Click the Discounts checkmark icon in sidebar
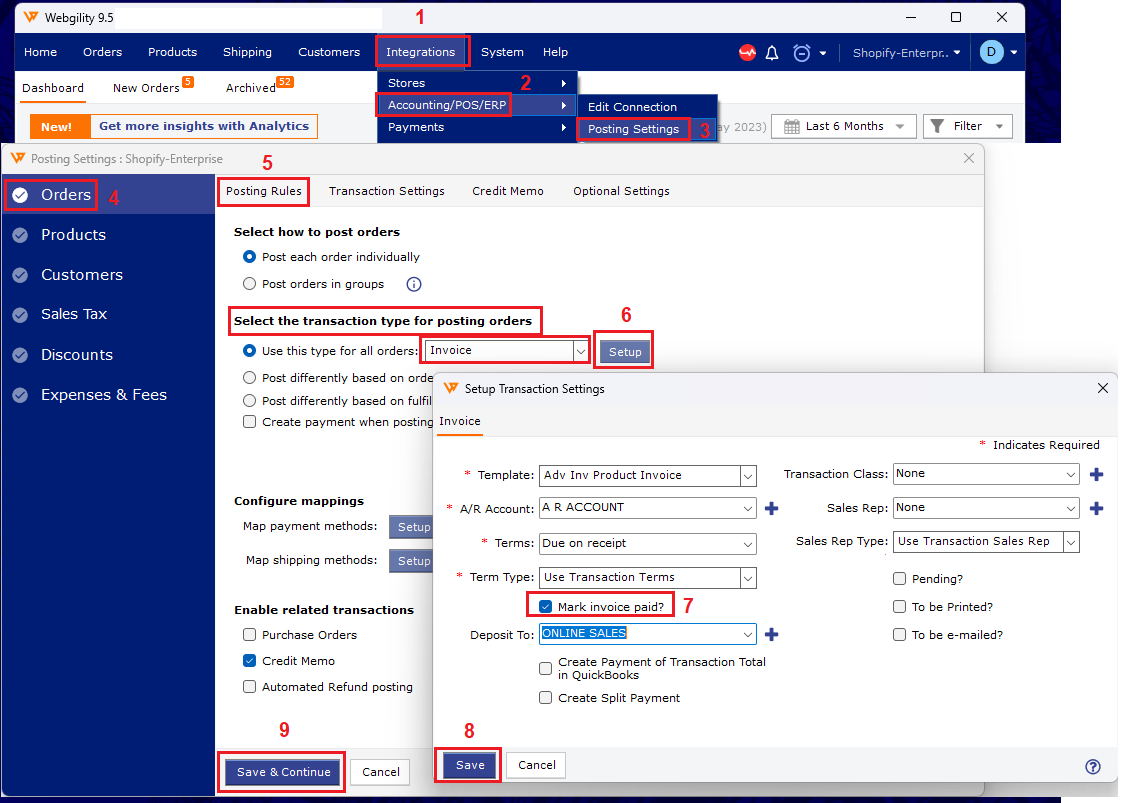 (x=20, y=355)
